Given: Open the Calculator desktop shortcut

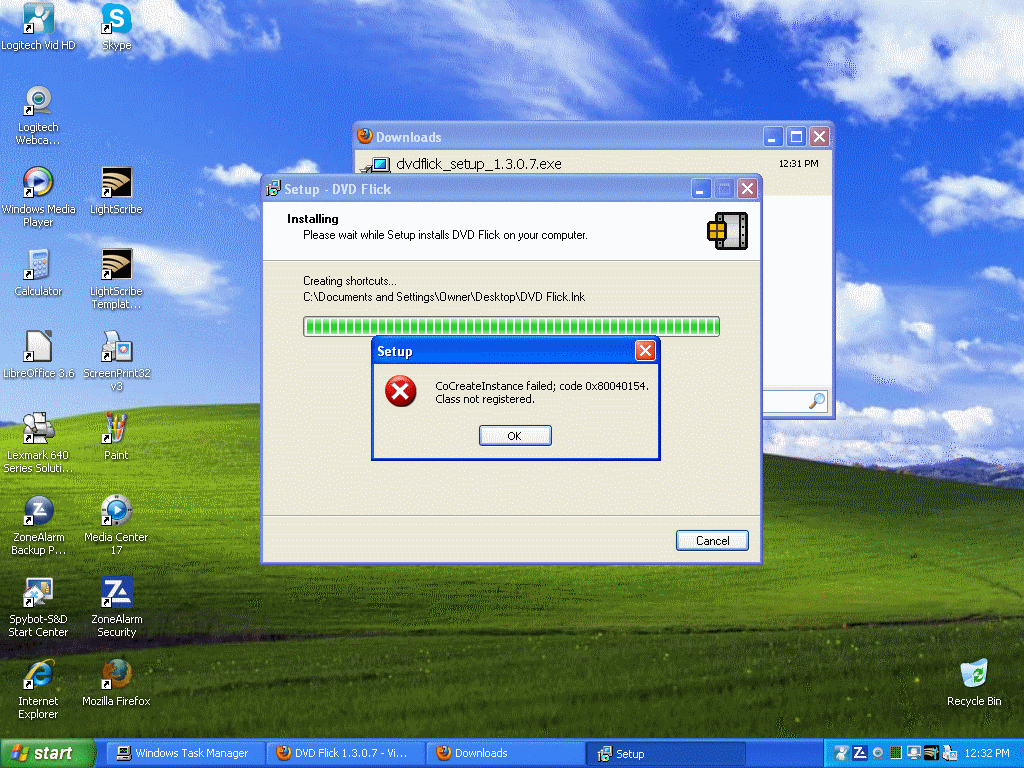Looking at the screenshot, I should (38, 273).
